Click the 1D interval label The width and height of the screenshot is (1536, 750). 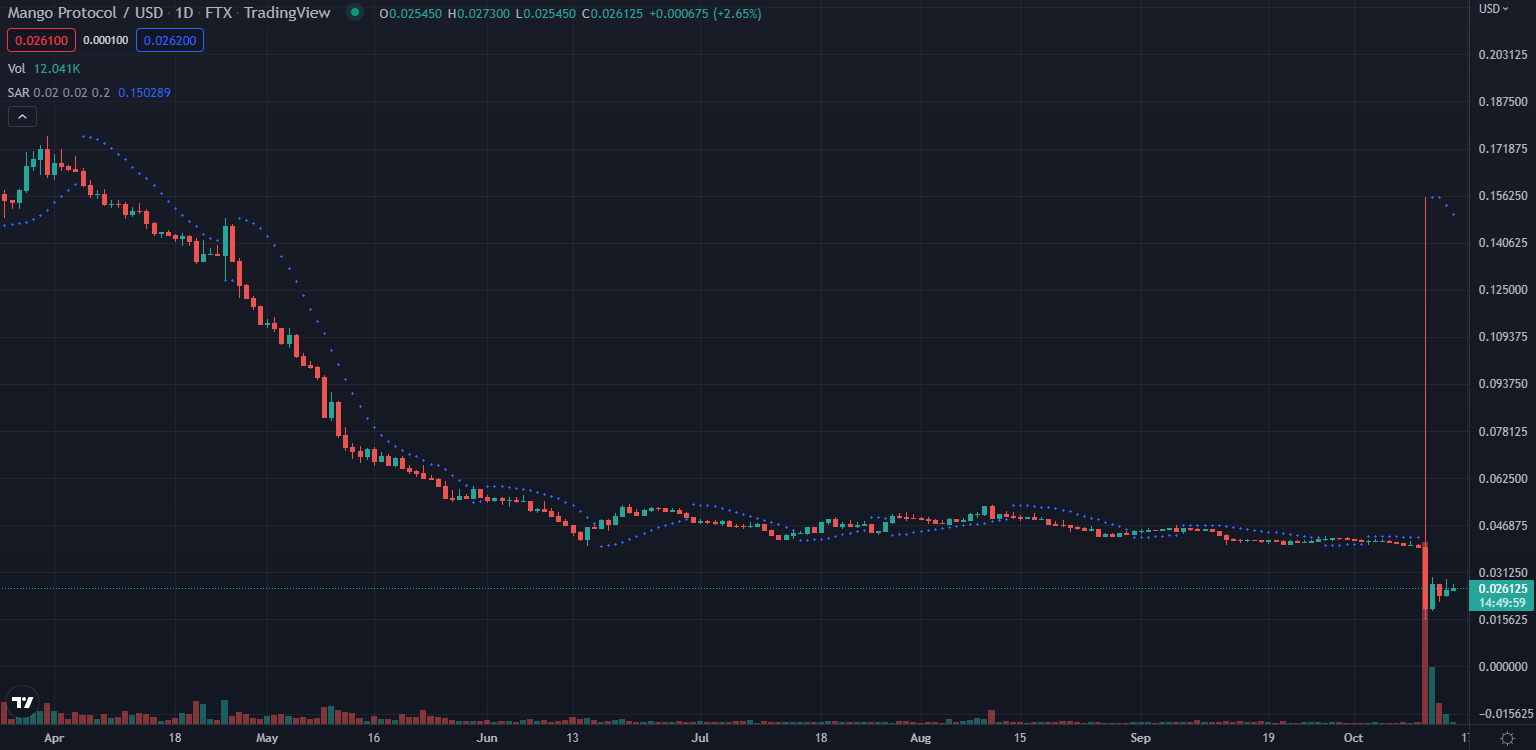click(185, 14)
